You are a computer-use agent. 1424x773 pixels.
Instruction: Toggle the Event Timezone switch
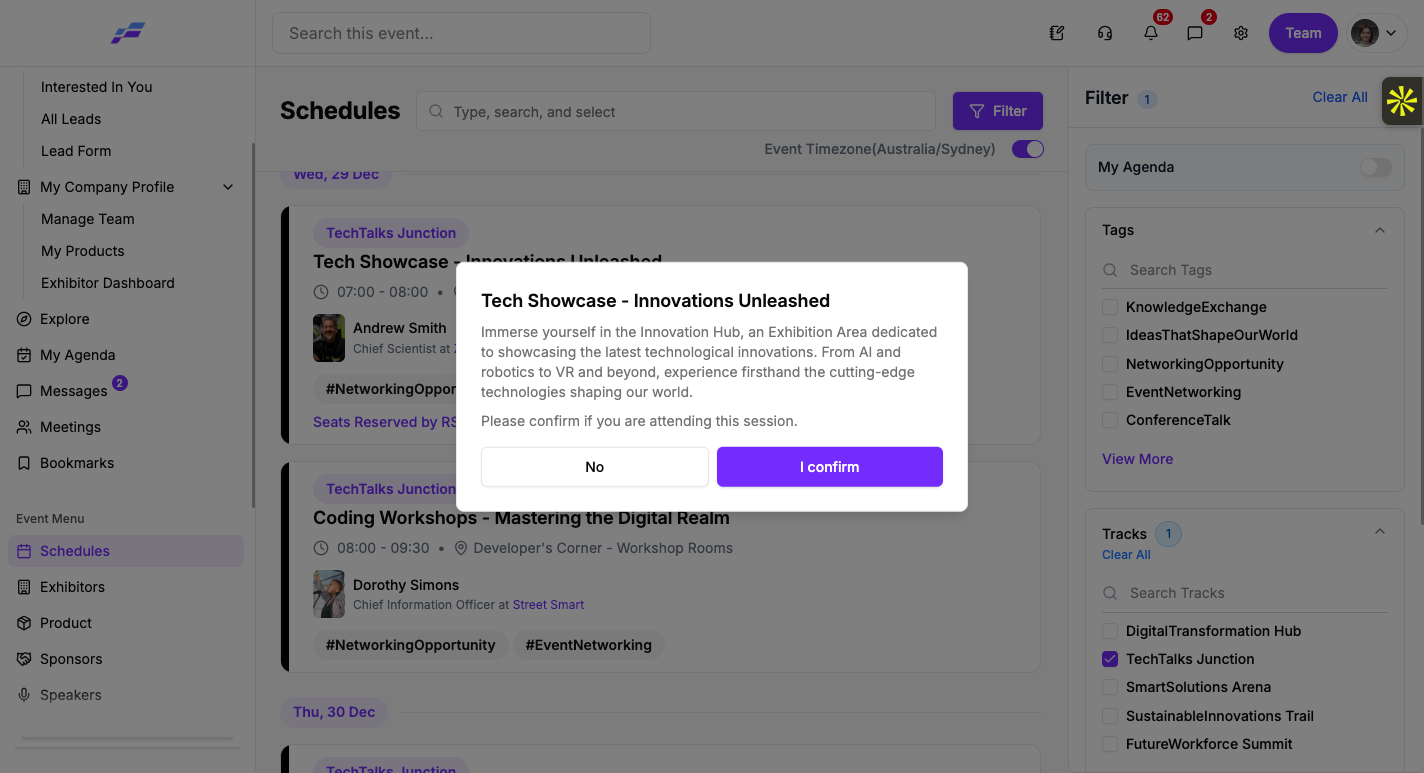pos(1028,149)
